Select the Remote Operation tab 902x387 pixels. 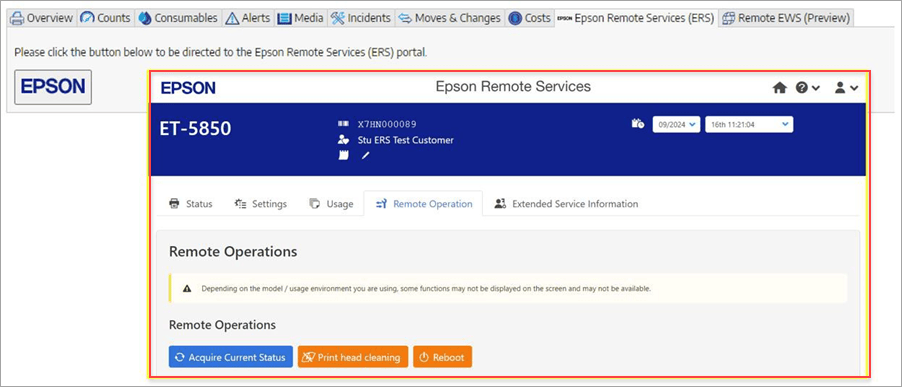click(423, 204)
